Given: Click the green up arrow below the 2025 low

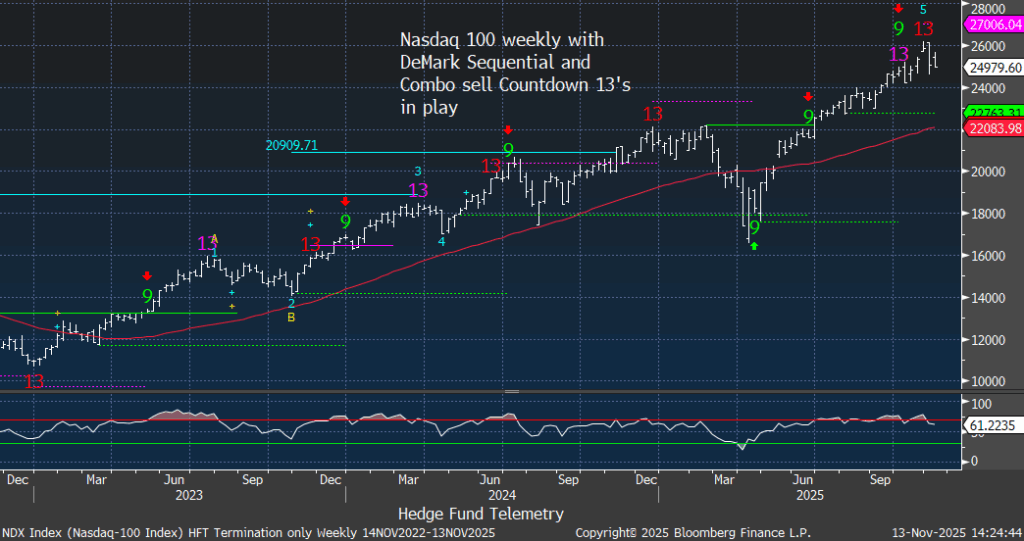Looking at the screenshot, I should point(755,245).
